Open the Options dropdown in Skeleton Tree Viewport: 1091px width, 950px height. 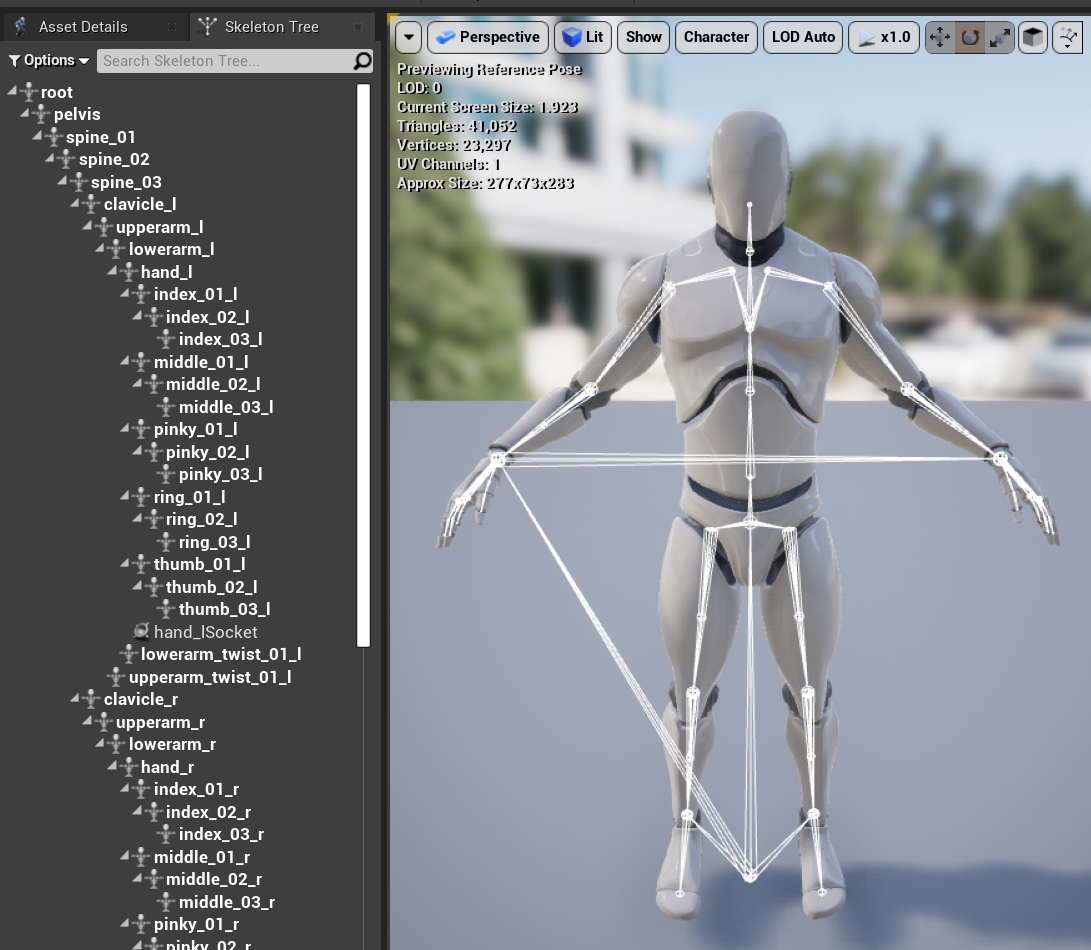(47, 60)
